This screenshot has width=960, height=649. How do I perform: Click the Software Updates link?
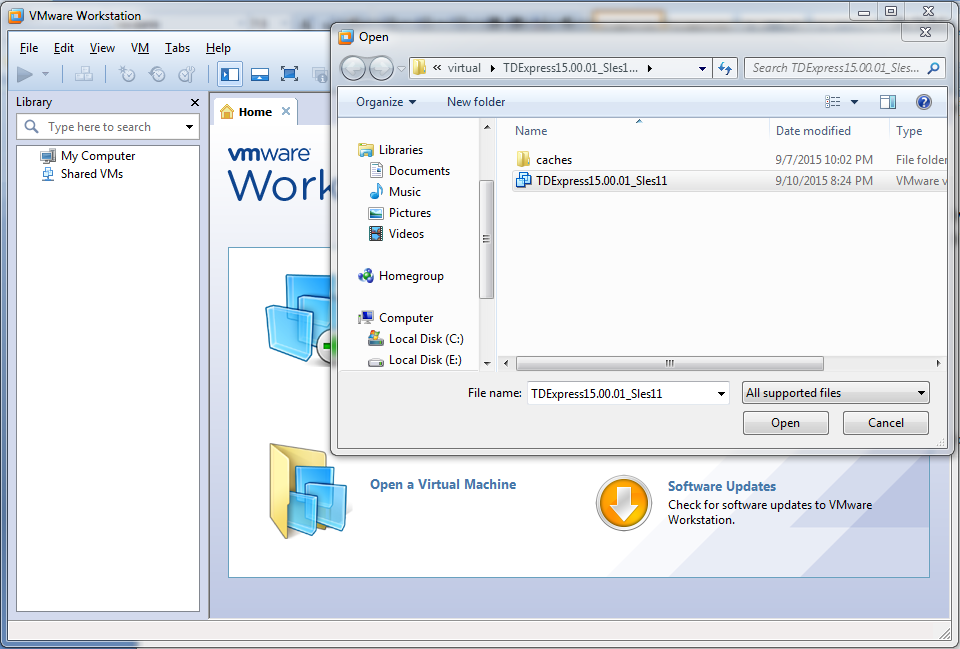click(722, 486)
